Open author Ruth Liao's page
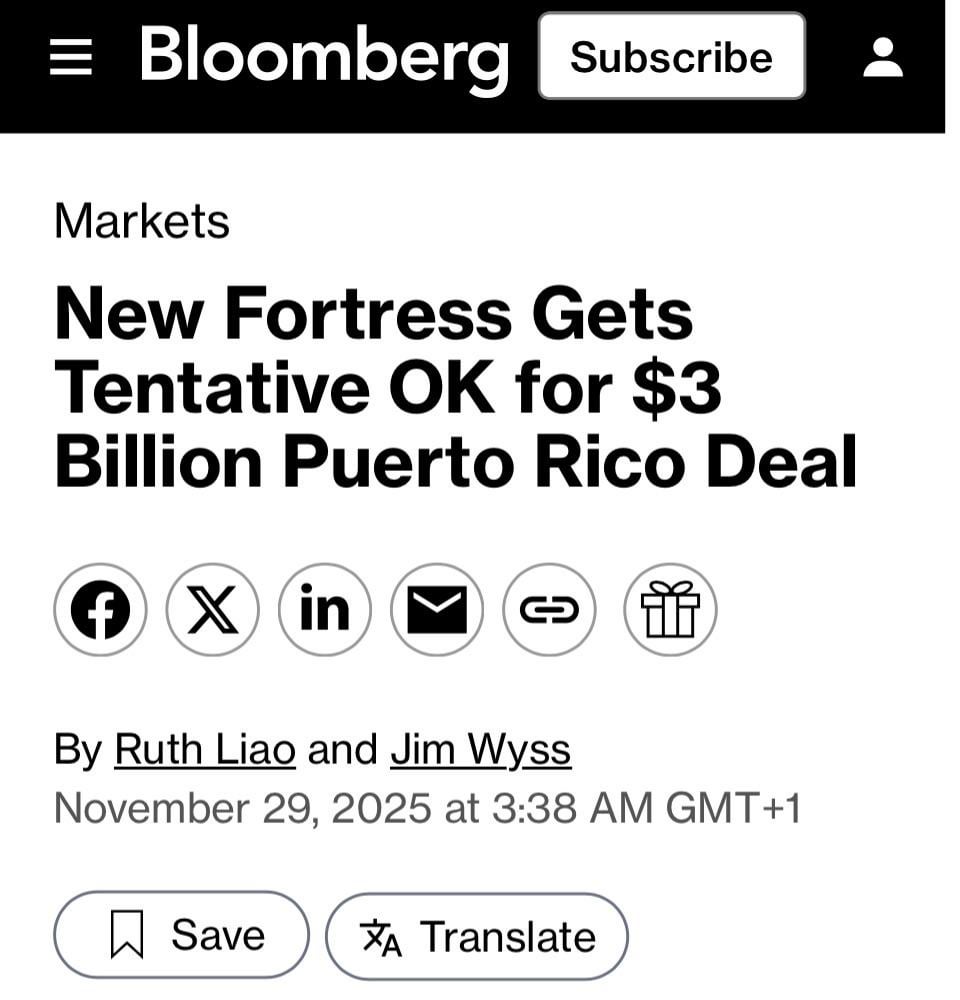960x1000 pixels. pos(205,749)
